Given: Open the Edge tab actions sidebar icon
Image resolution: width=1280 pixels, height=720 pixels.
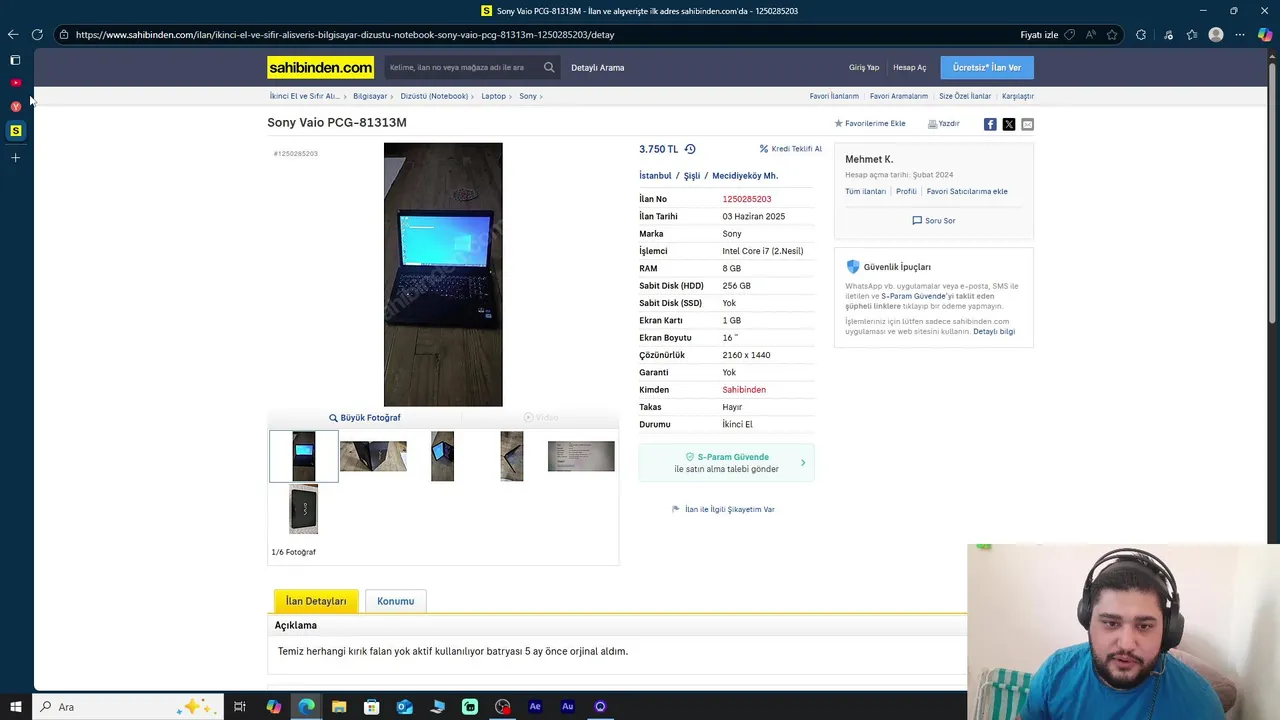Looking at the screenshot, I should 15,60.
